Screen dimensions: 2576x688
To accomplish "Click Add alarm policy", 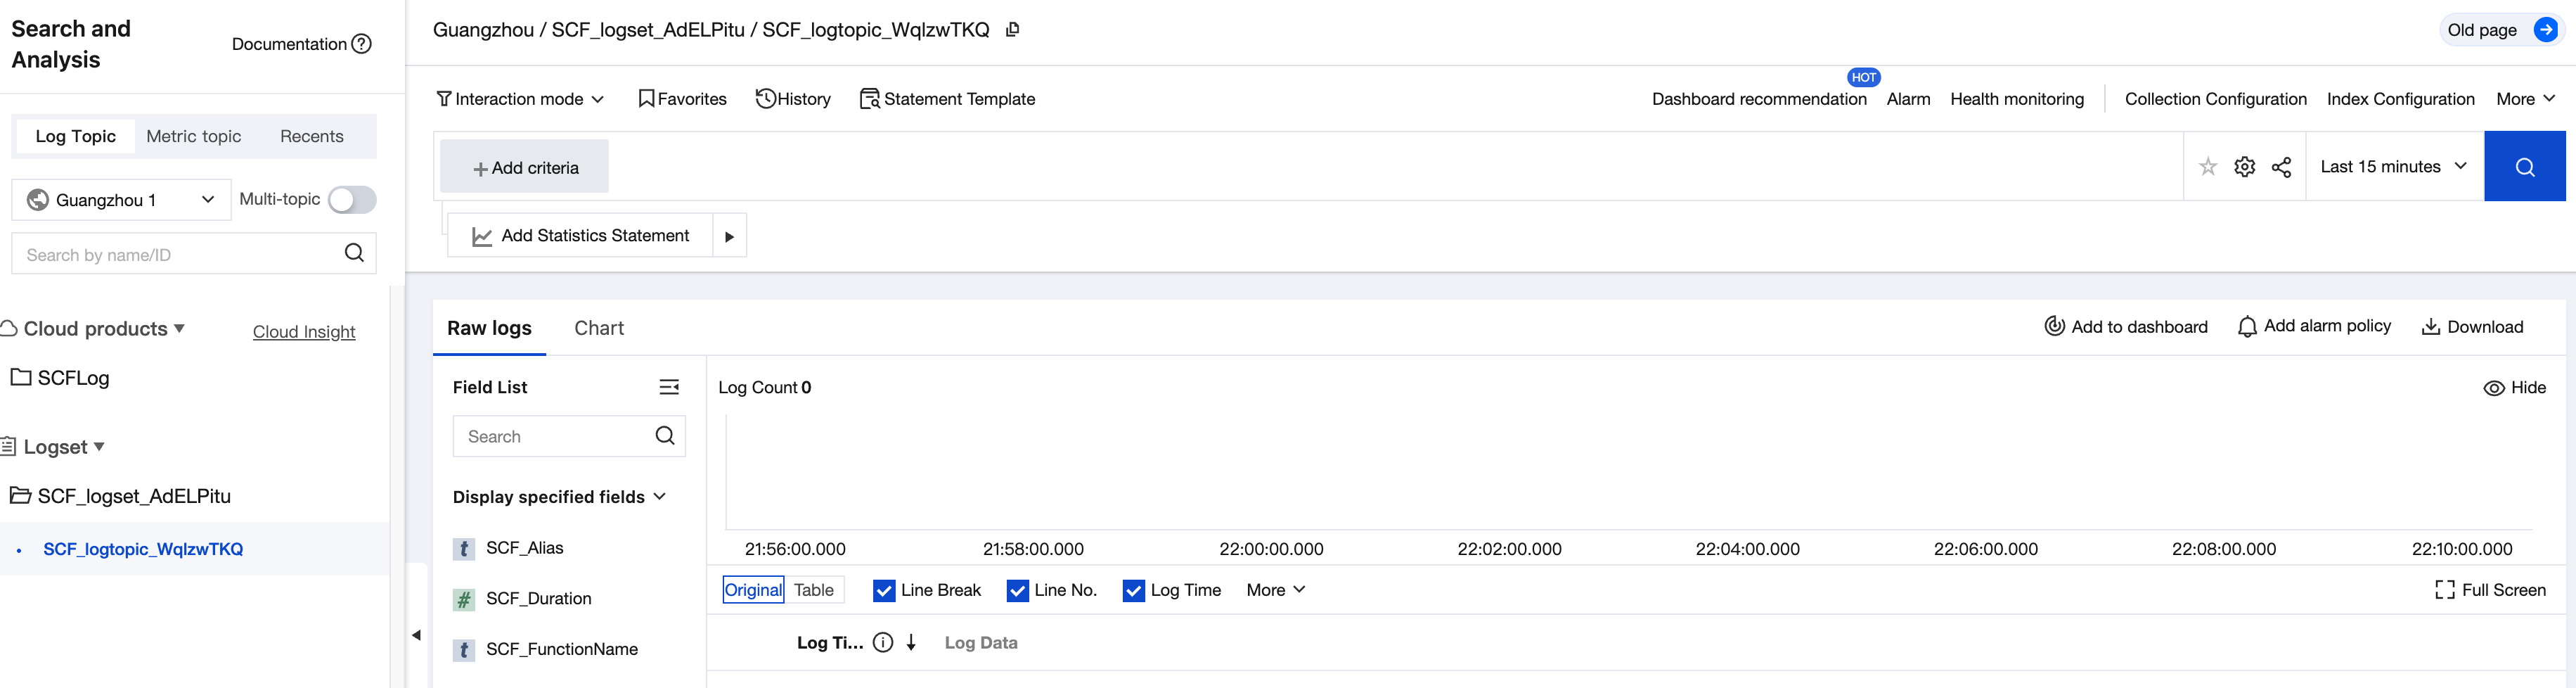I will (x=2314, y=326).
